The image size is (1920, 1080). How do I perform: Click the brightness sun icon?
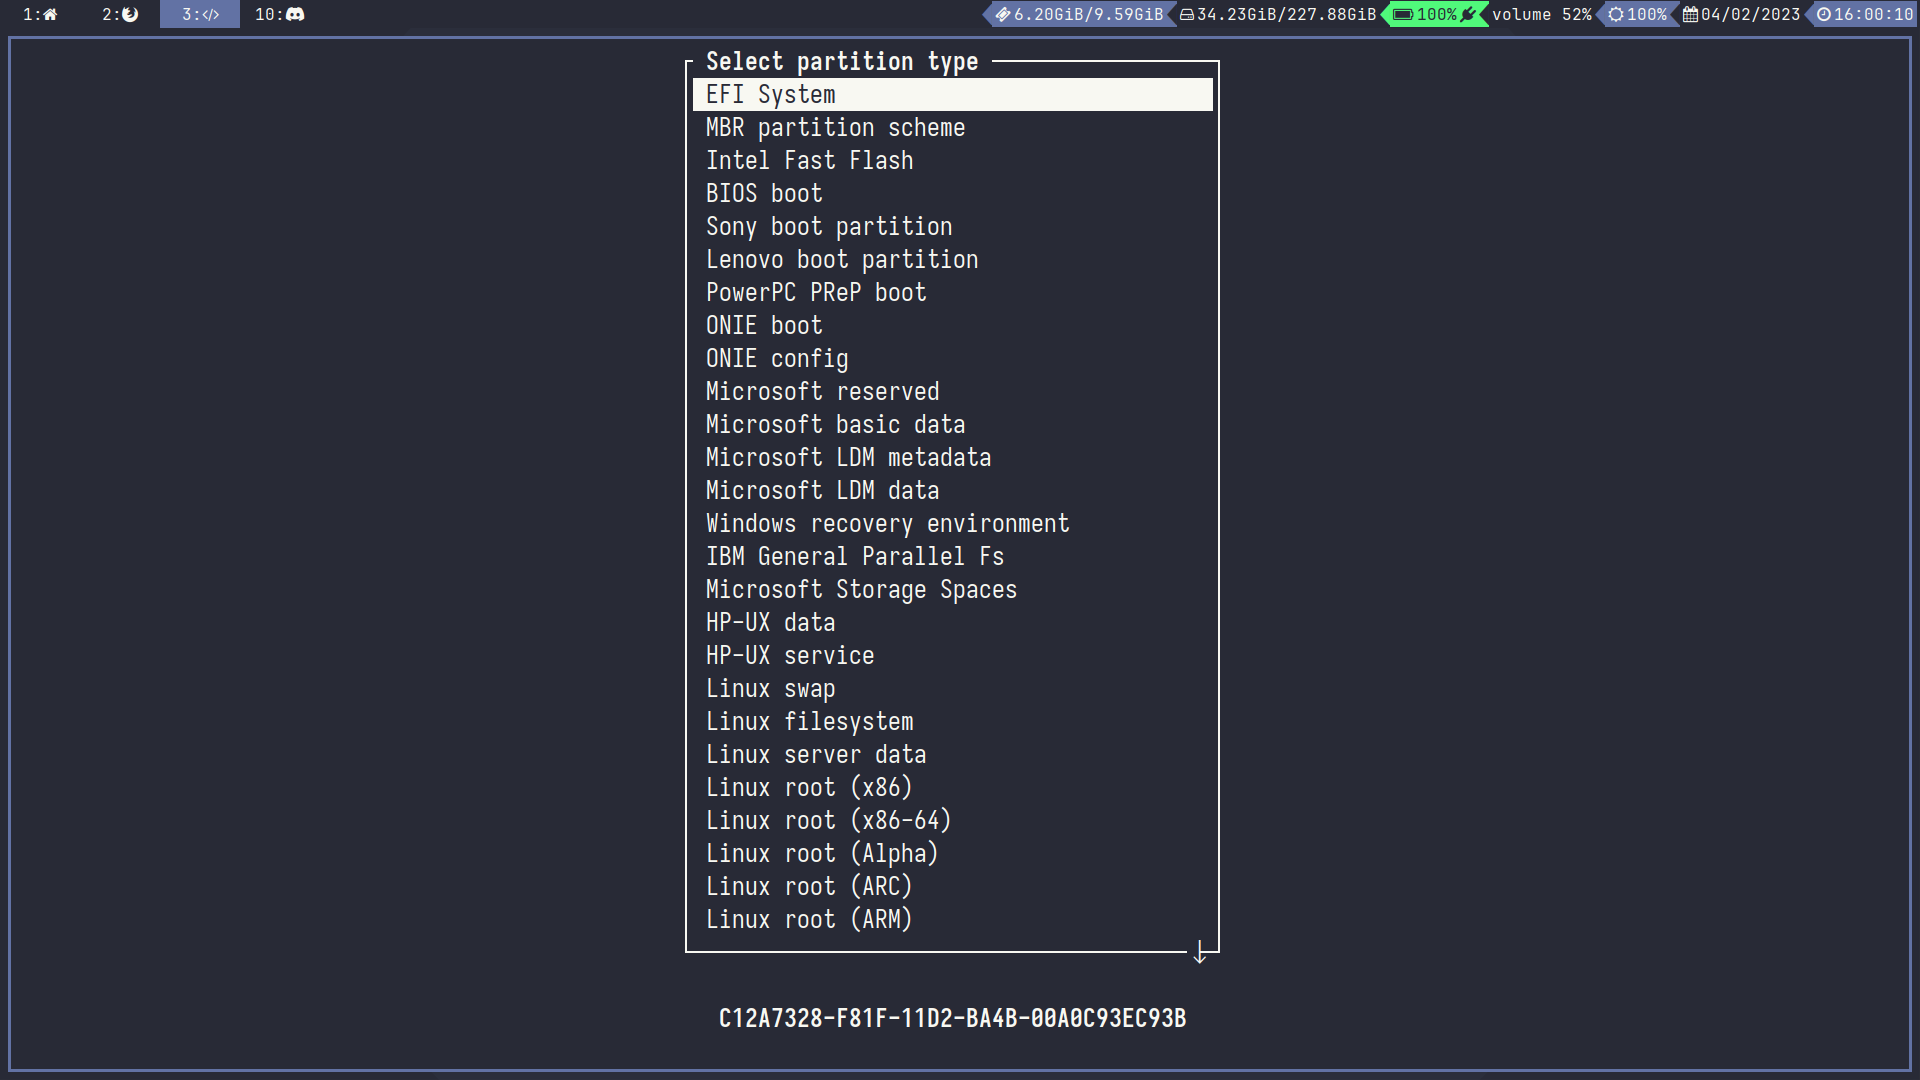1615,14
